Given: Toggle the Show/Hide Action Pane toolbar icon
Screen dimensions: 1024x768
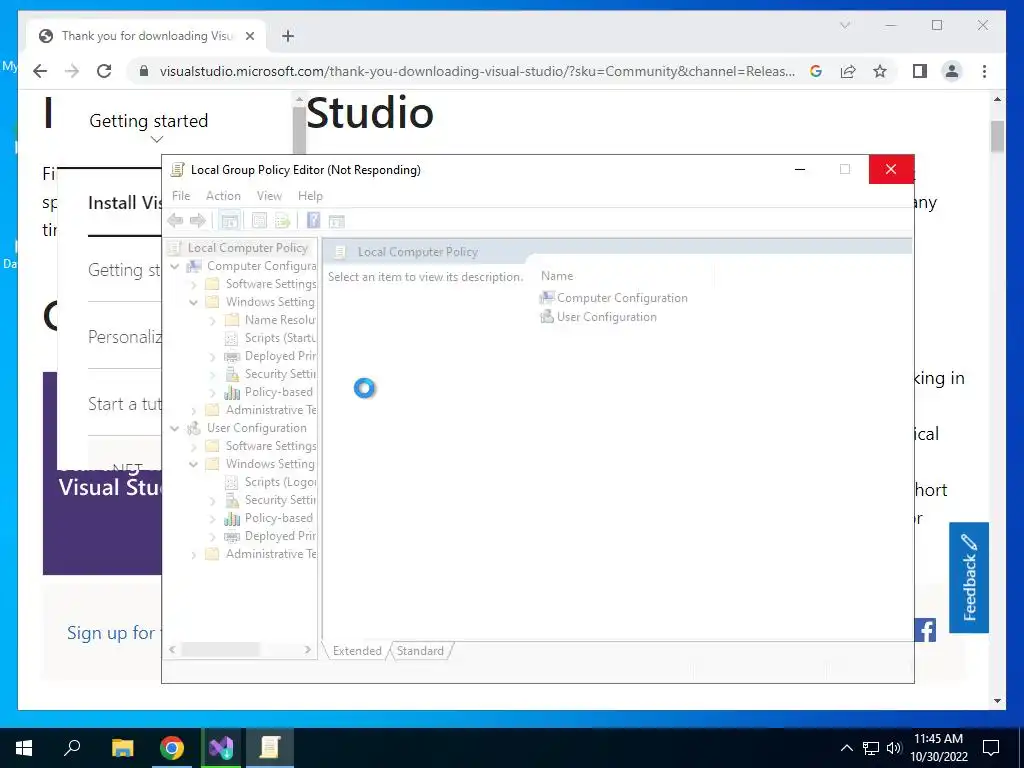Looking at the screenshot, I should pyautogui.click(x=336, y=221).
